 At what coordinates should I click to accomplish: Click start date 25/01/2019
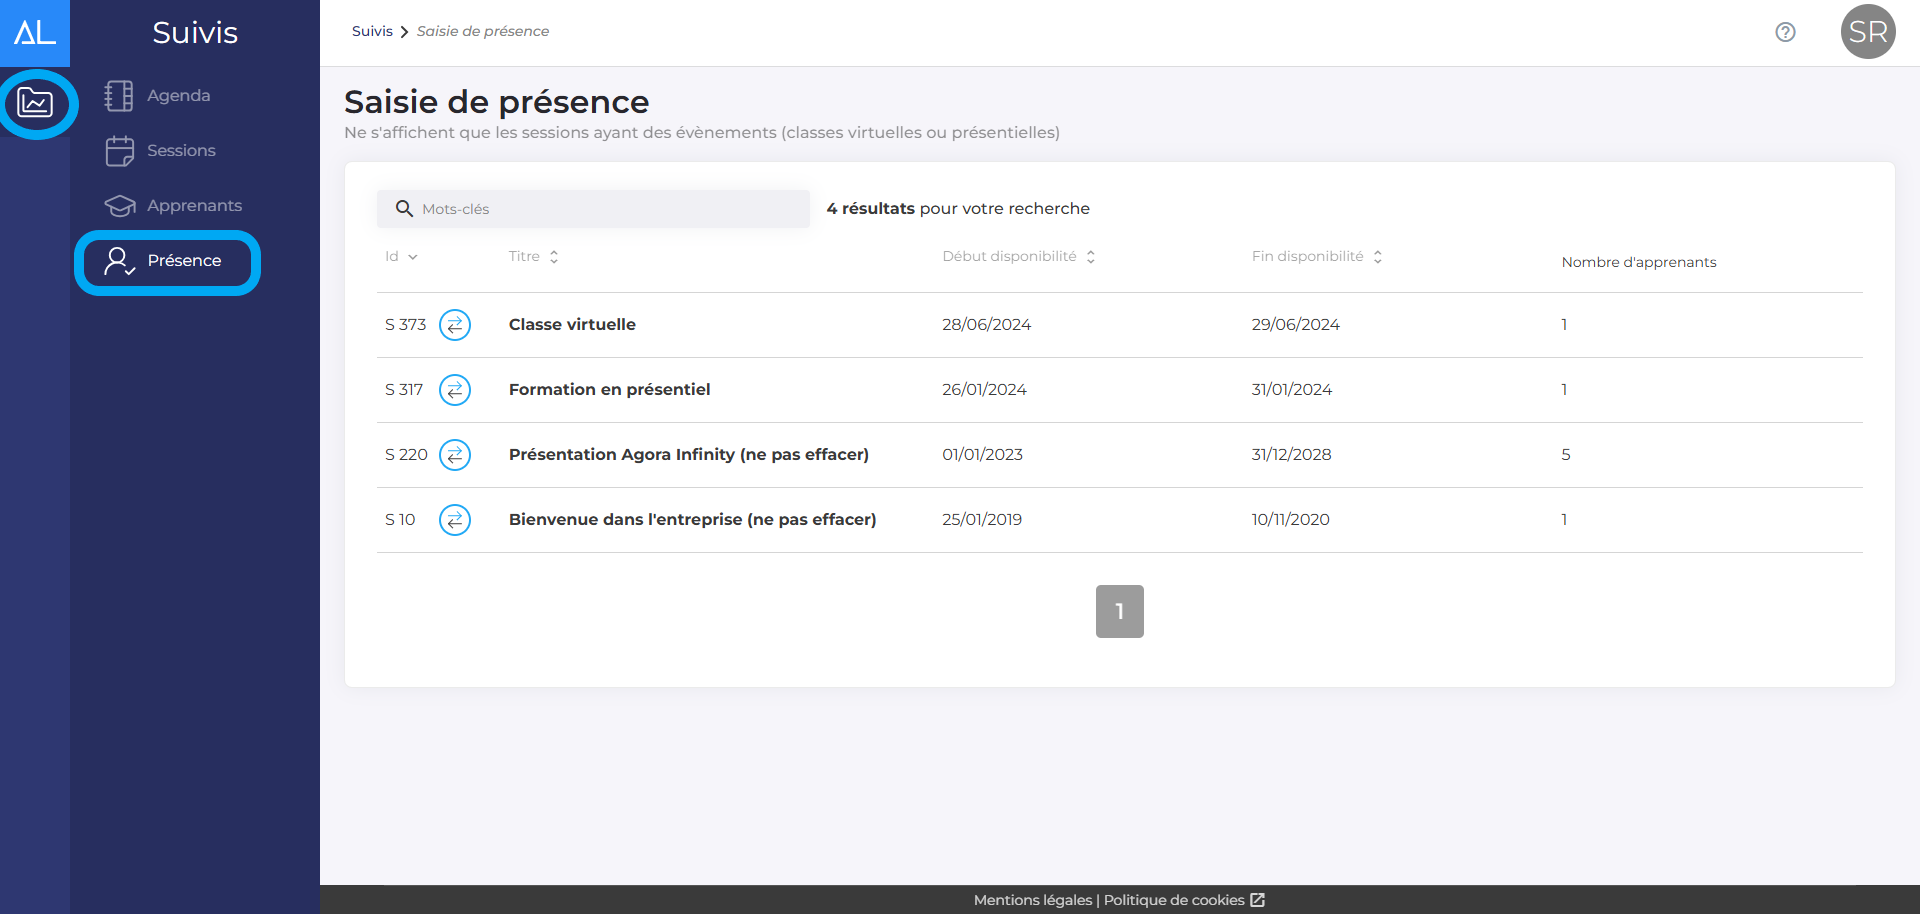982,519
